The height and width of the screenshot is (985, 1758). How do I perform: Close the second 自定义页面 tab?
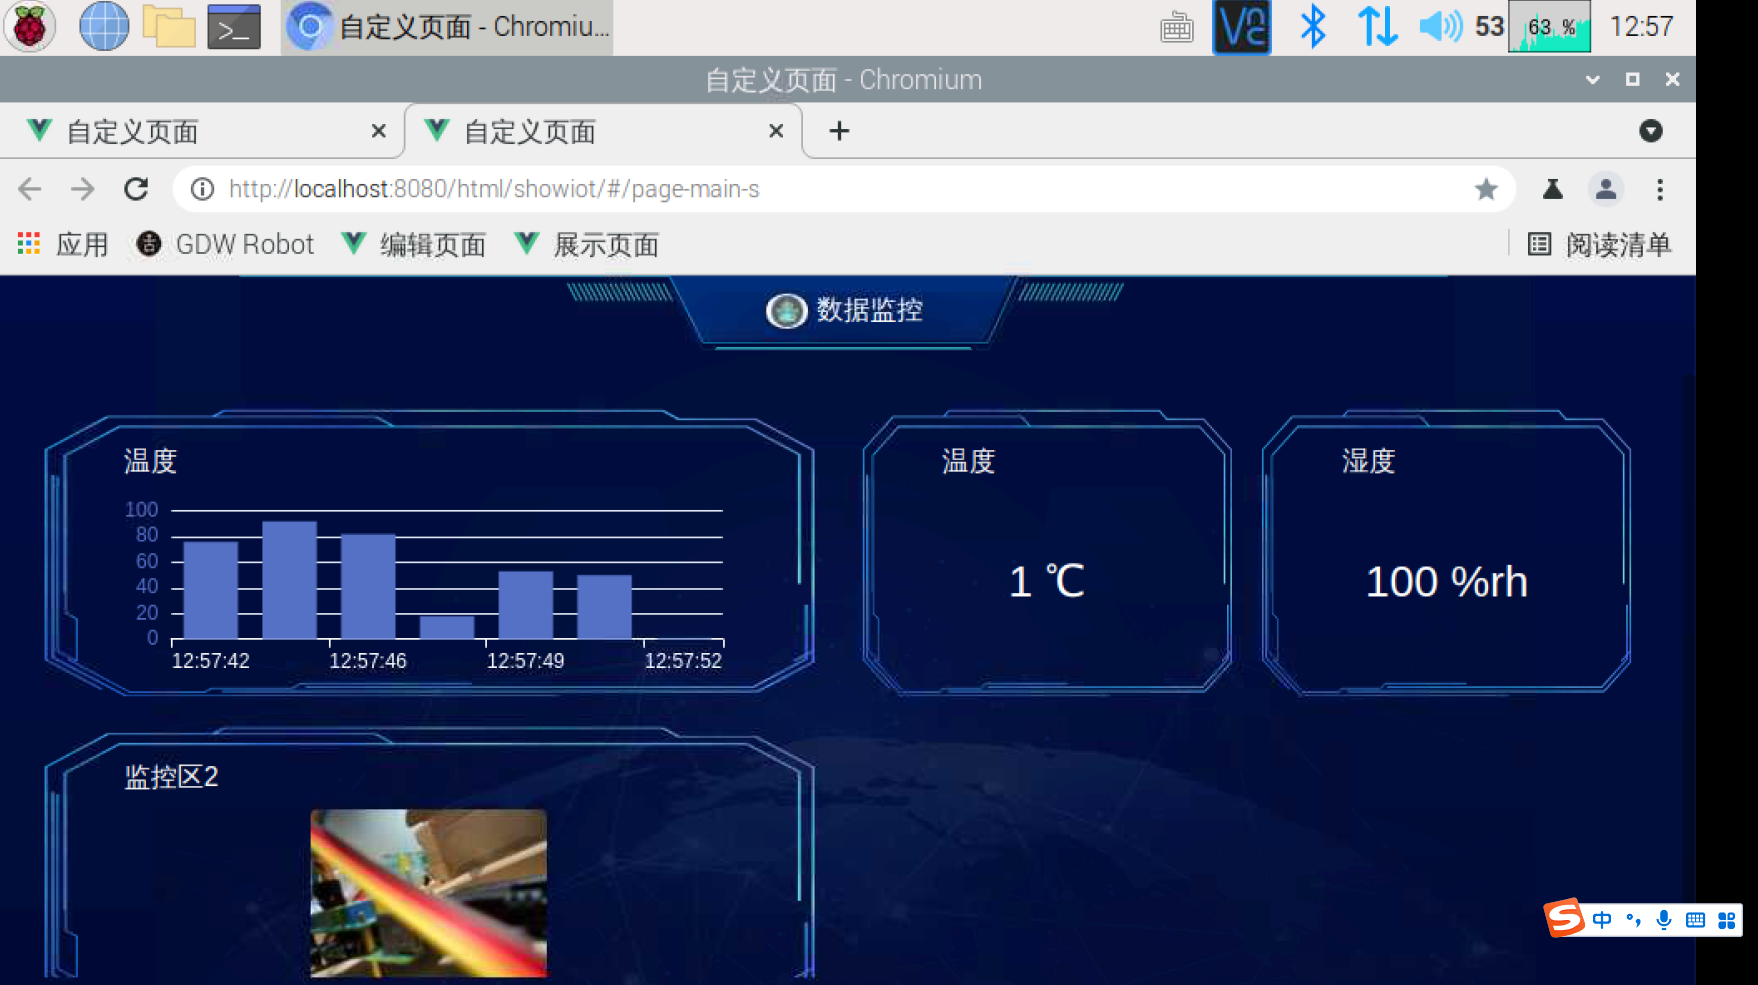[776, 131]
